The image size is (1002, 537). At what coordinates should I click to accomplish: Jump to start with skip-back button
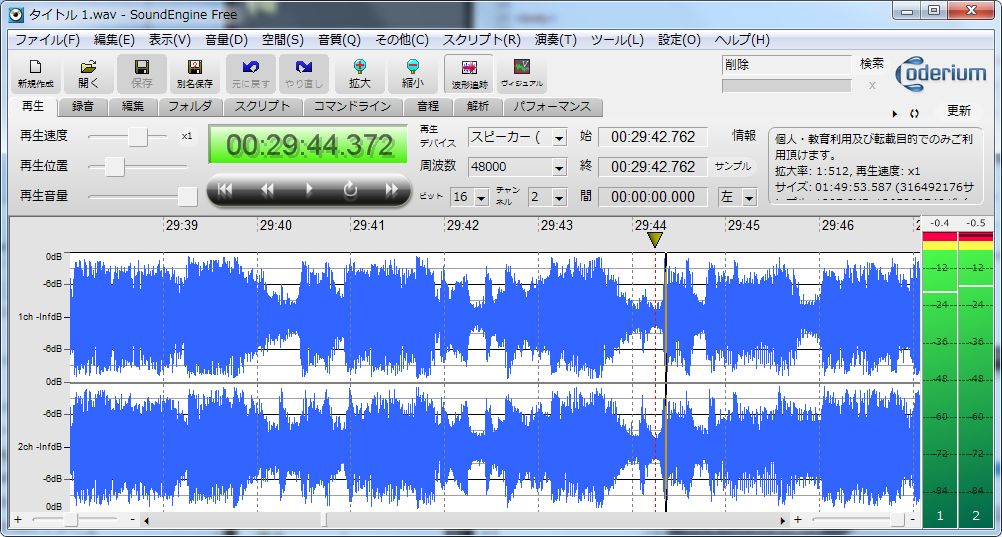click(x=225, y=189)
